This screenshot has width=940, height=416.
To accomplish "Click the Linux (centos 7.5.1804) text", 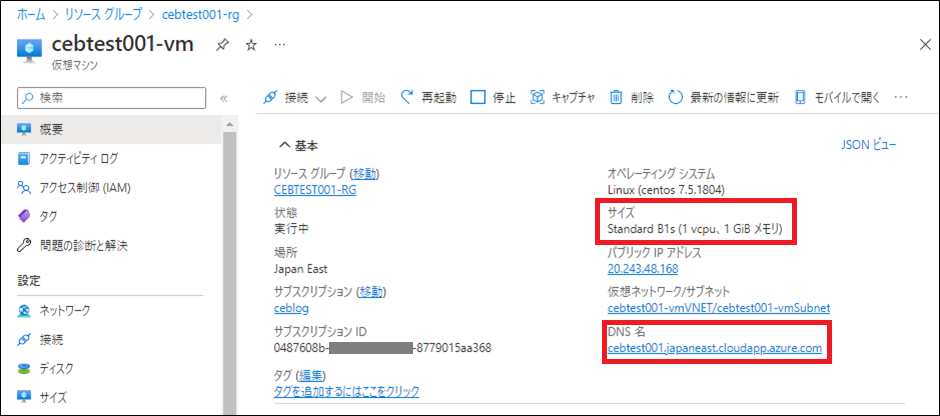I will click(x=667, y=190).
